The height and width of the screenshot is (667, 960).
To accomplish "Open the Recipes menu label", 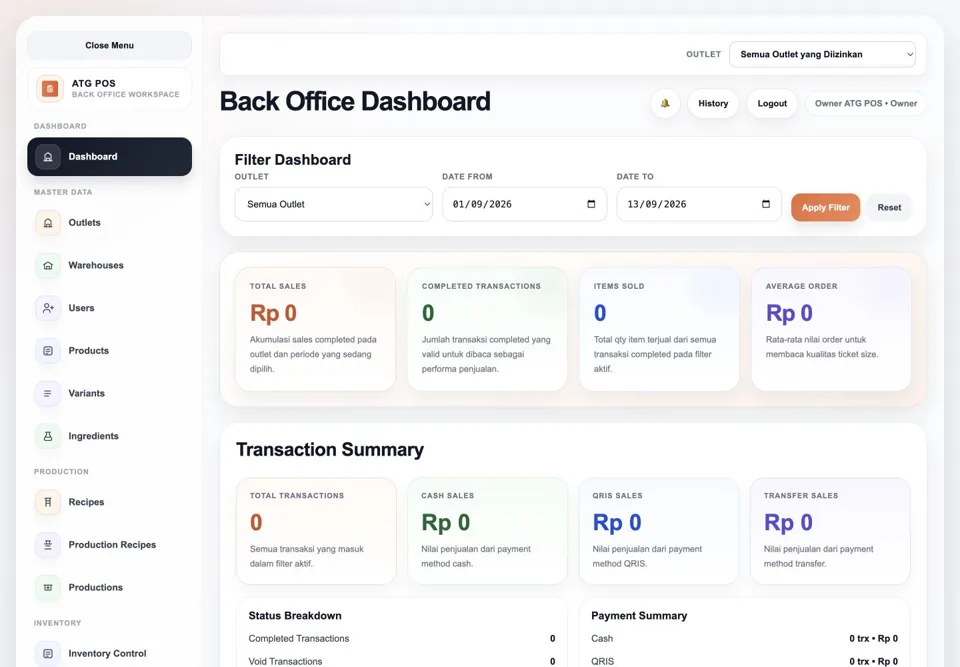I will pos(86,502).
